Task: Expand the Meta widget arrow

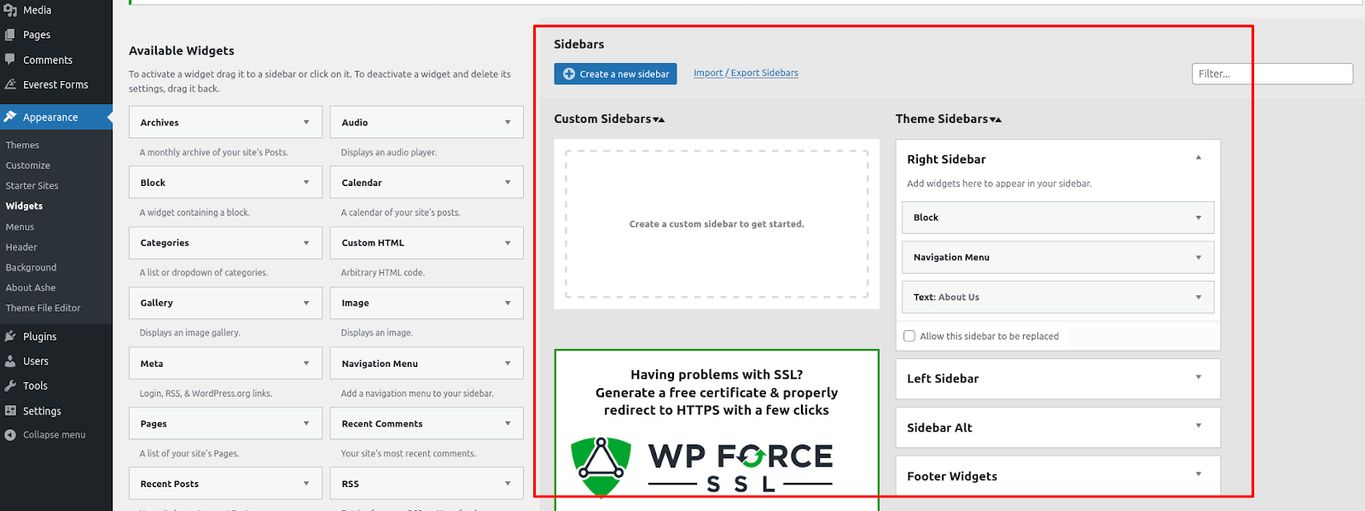Action: [306, 364]
